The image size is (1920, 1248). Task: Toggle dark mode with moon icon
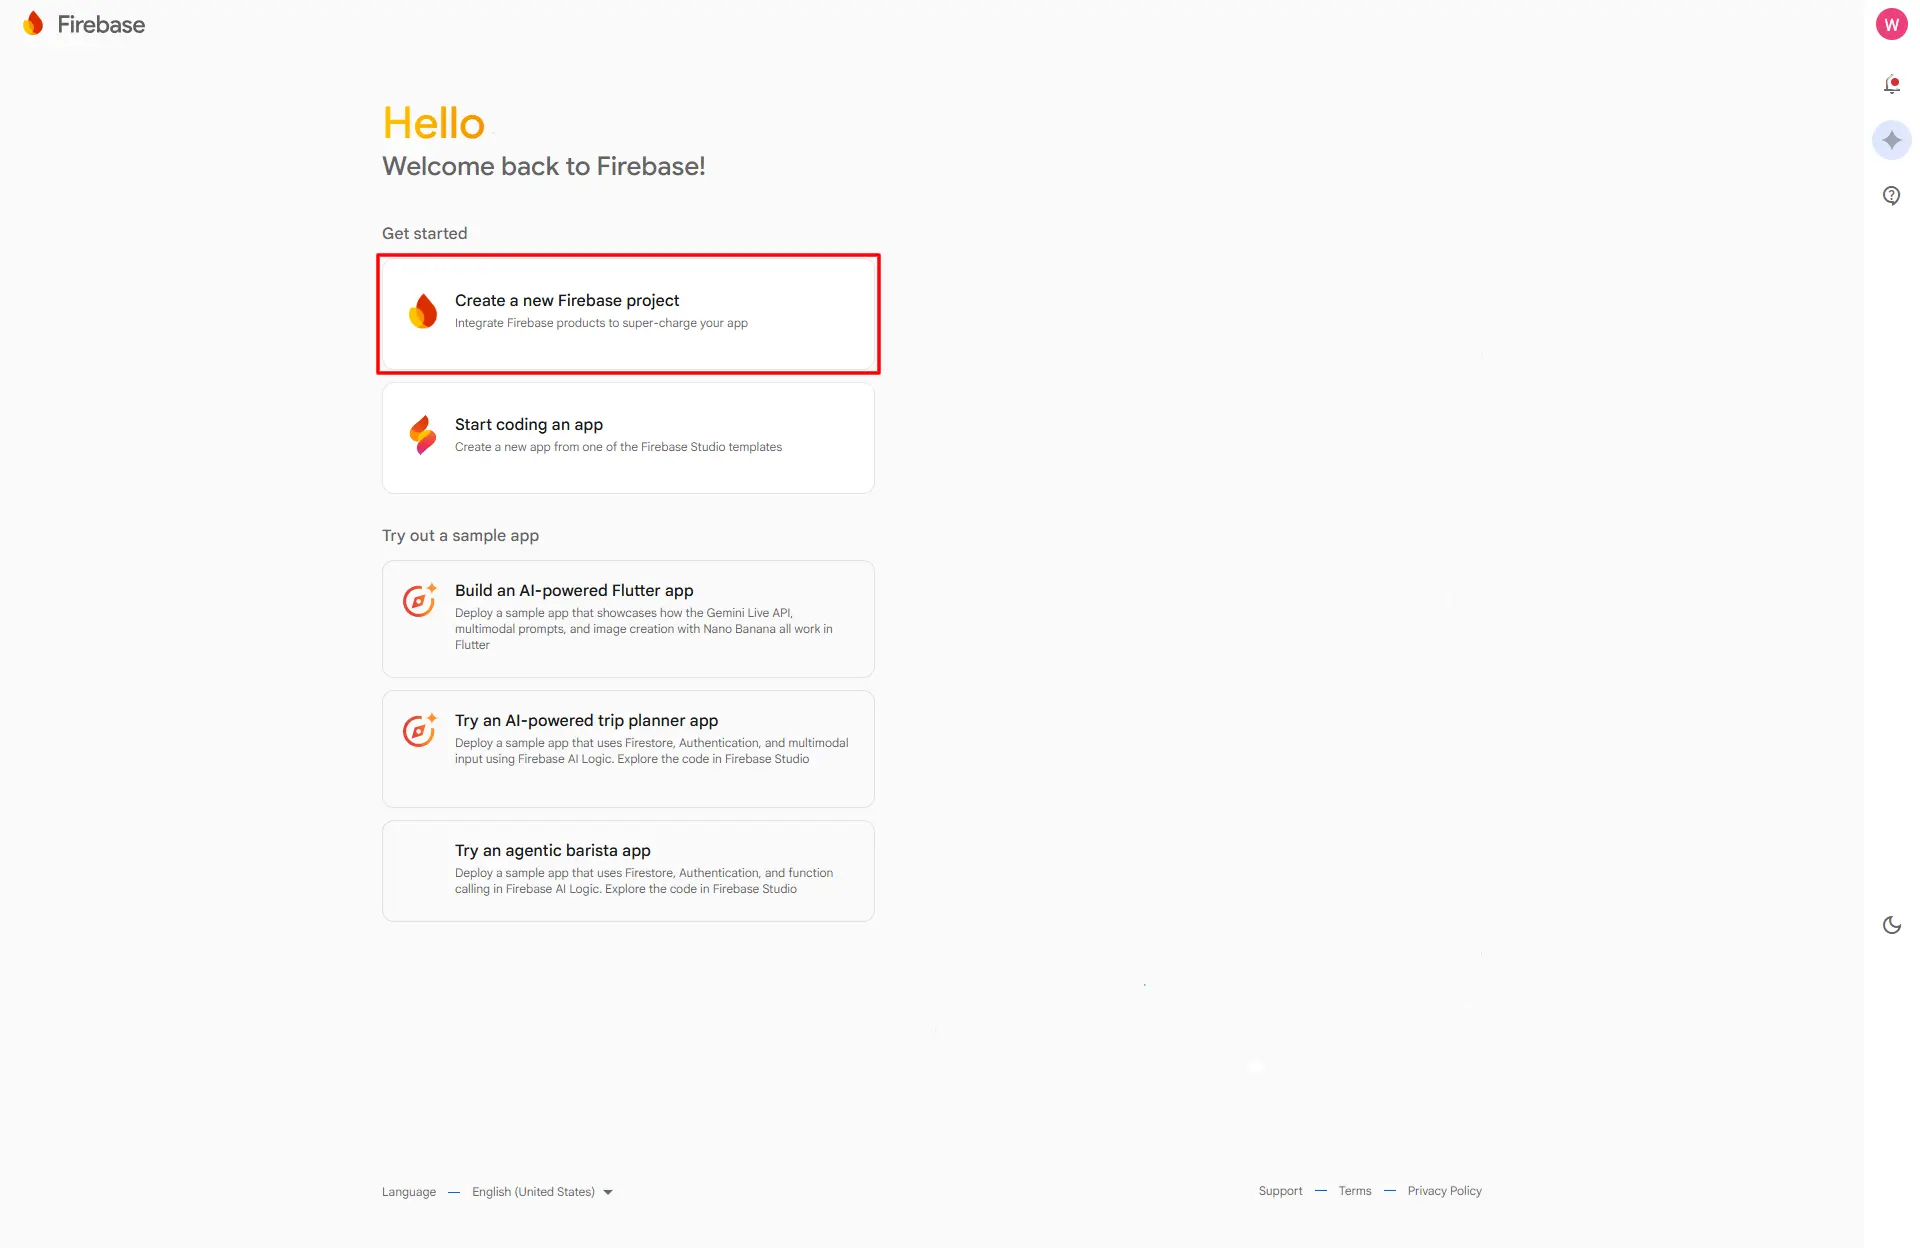1891,925
